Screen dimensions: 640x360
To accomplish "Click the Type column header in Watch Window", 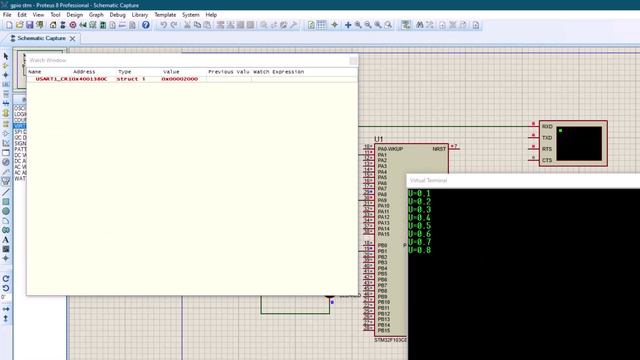I will (124, 71).
